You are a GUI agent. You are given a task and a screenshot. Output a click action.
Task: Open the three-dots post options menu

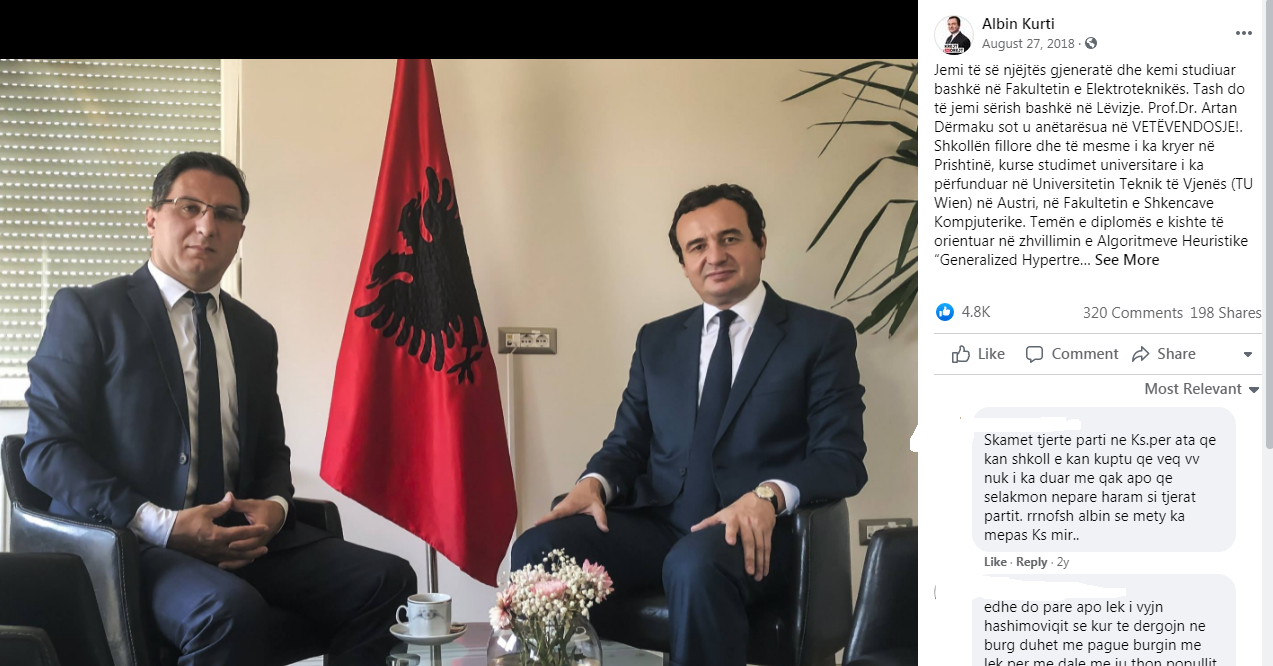coord(1243,33)
